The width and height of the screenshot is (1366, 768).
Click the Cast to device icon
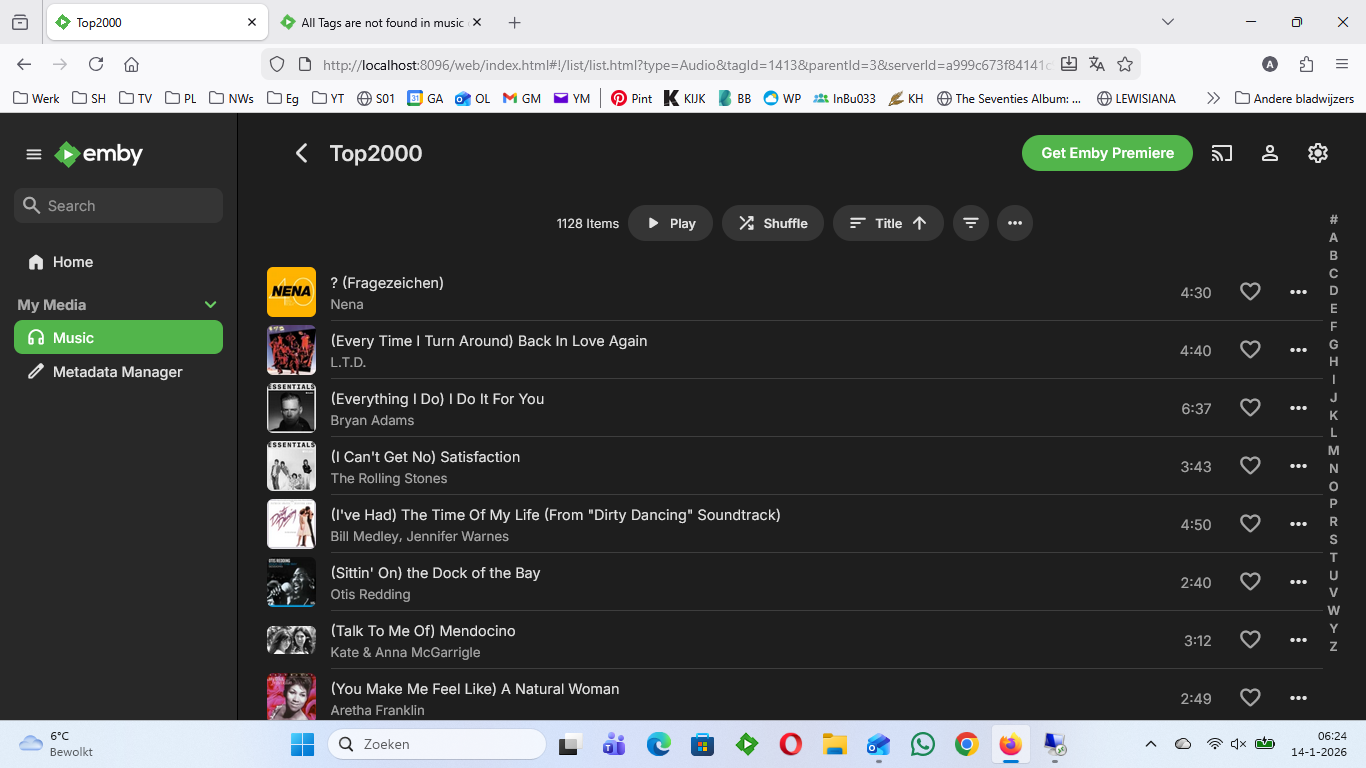click(1221, 153)
